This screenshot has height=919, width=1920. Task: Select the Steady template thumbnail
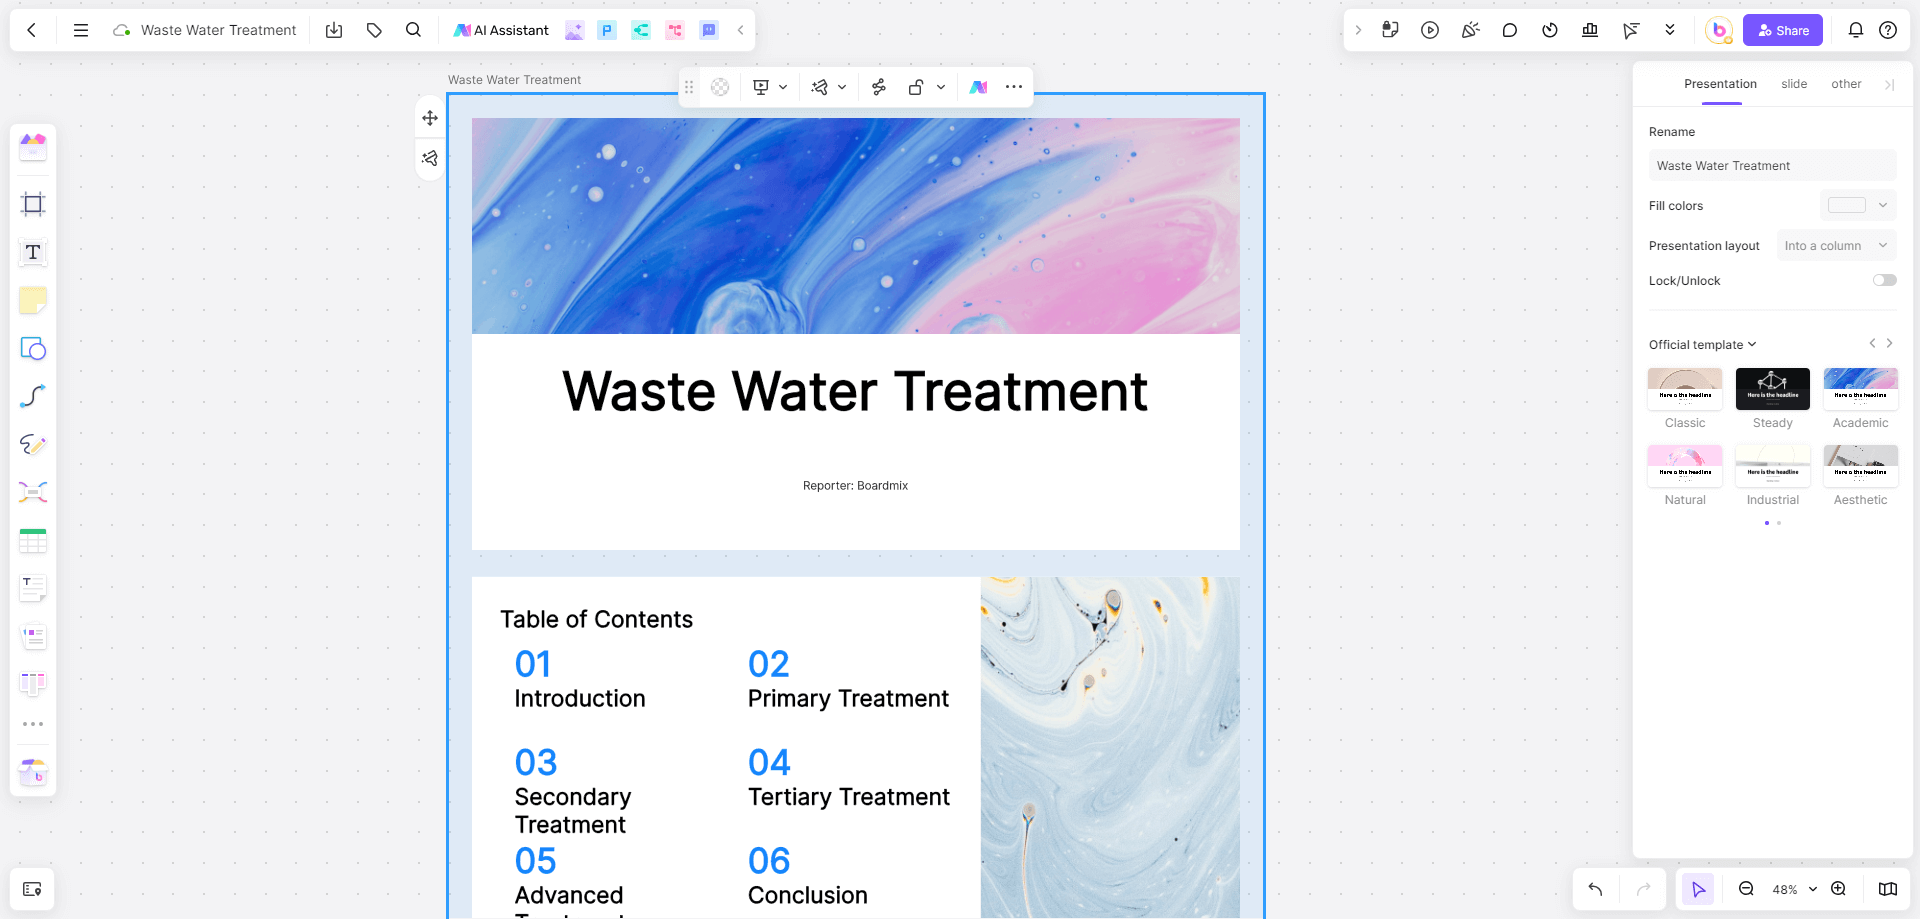coord(1773,389)
